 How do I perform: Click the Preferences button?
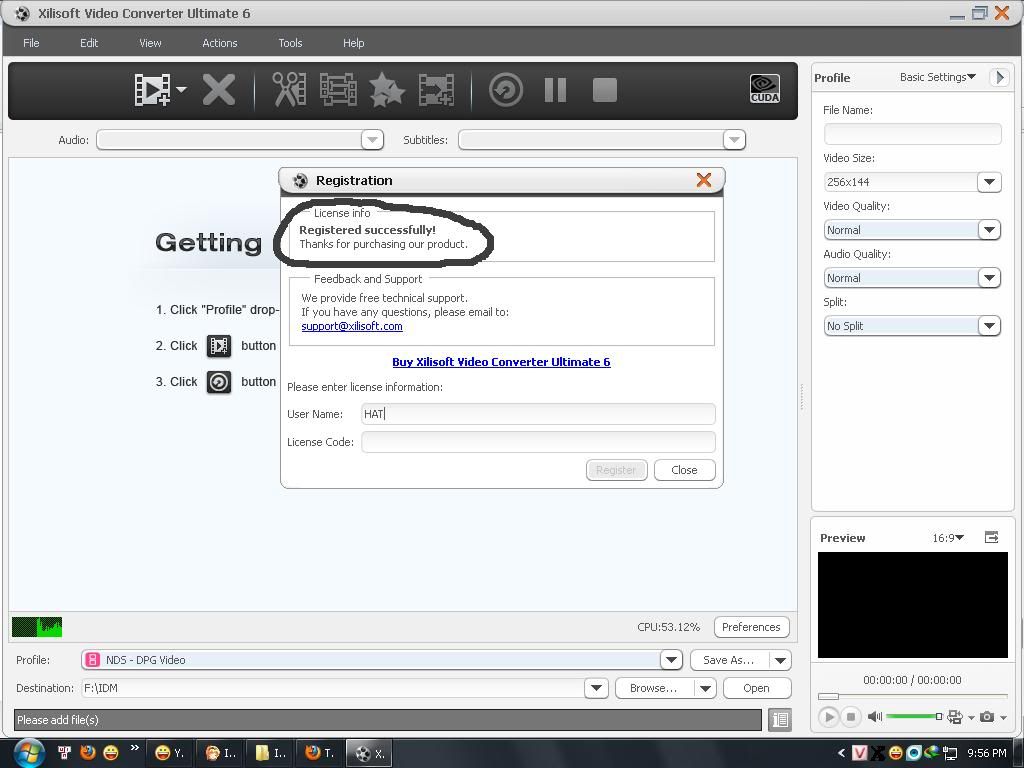pos(751,627)
